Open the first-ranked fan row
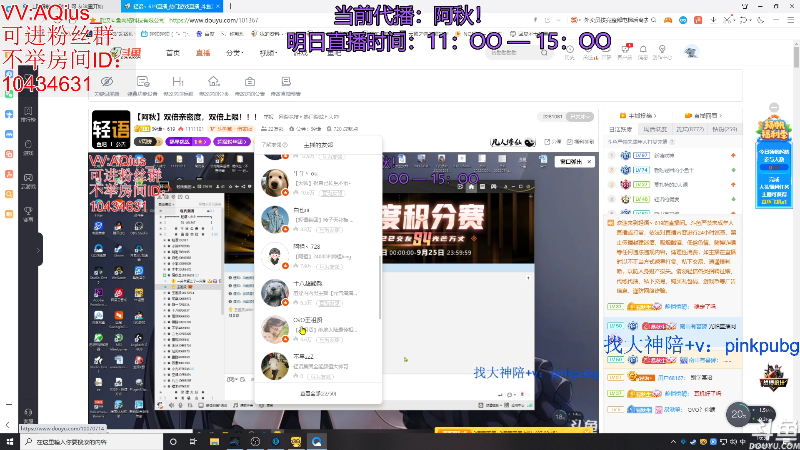Screen dimensions: 800x450 point(672,155)
